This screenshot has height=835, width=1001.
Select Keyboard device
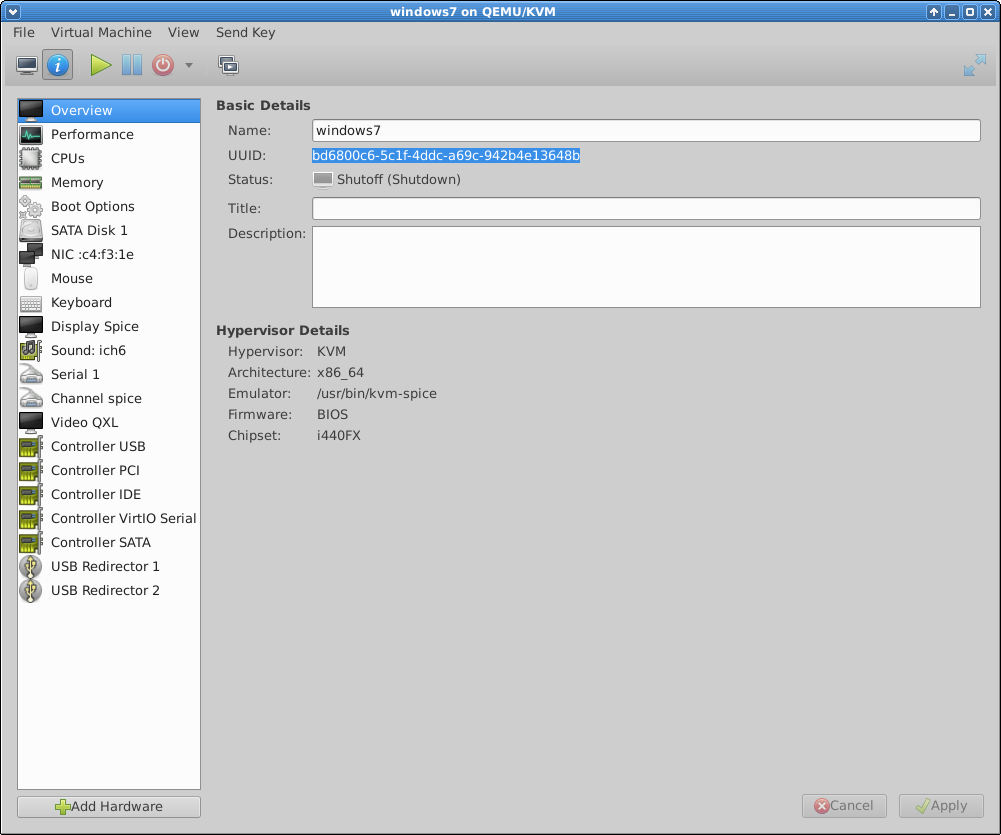(109, 303)
